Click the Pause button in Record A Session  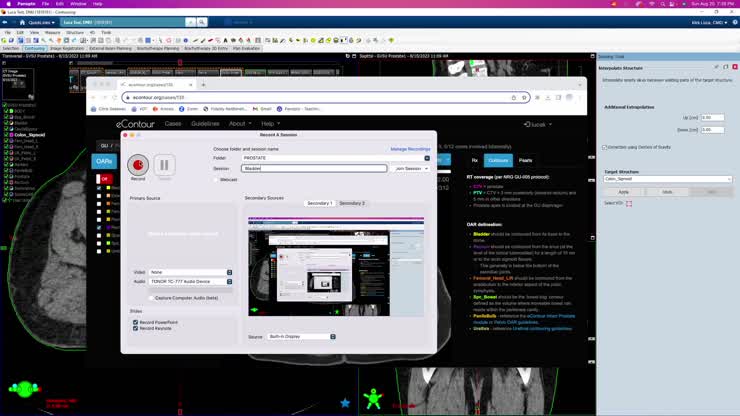[164, 165]
